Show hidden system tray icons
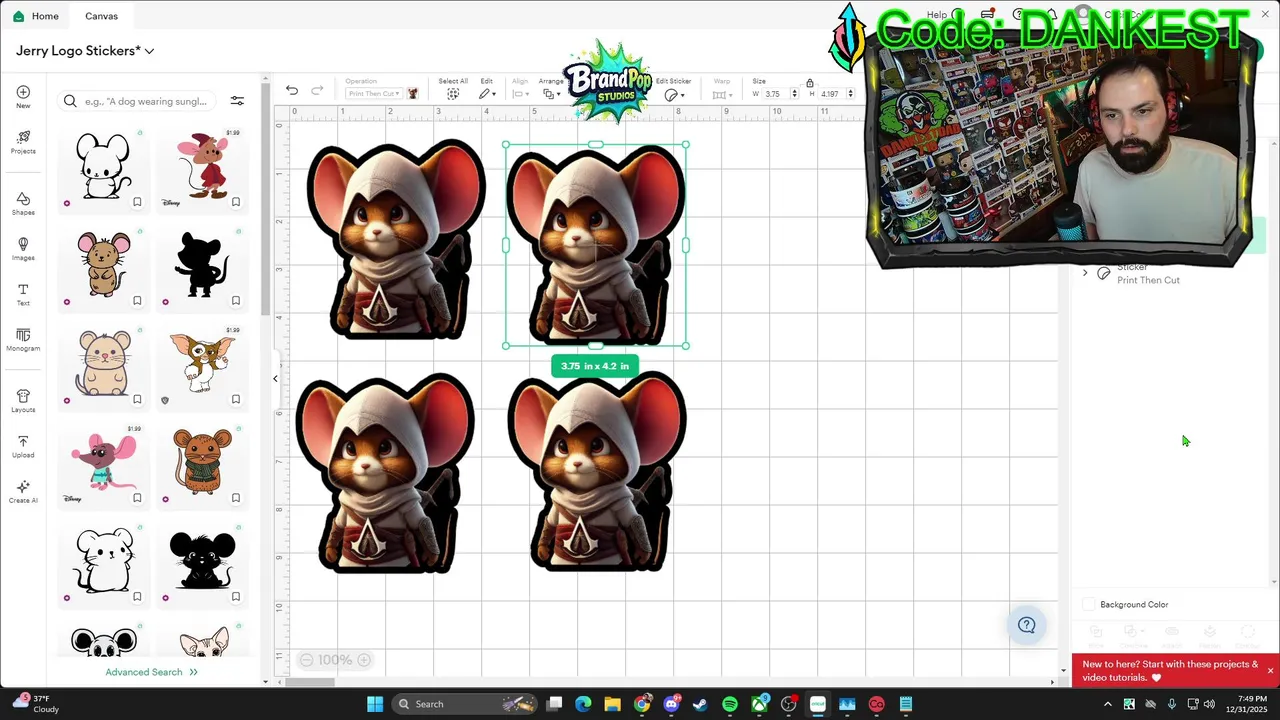The height and width of the screenshot is (720, 1280). click(x=1108, y=704)
